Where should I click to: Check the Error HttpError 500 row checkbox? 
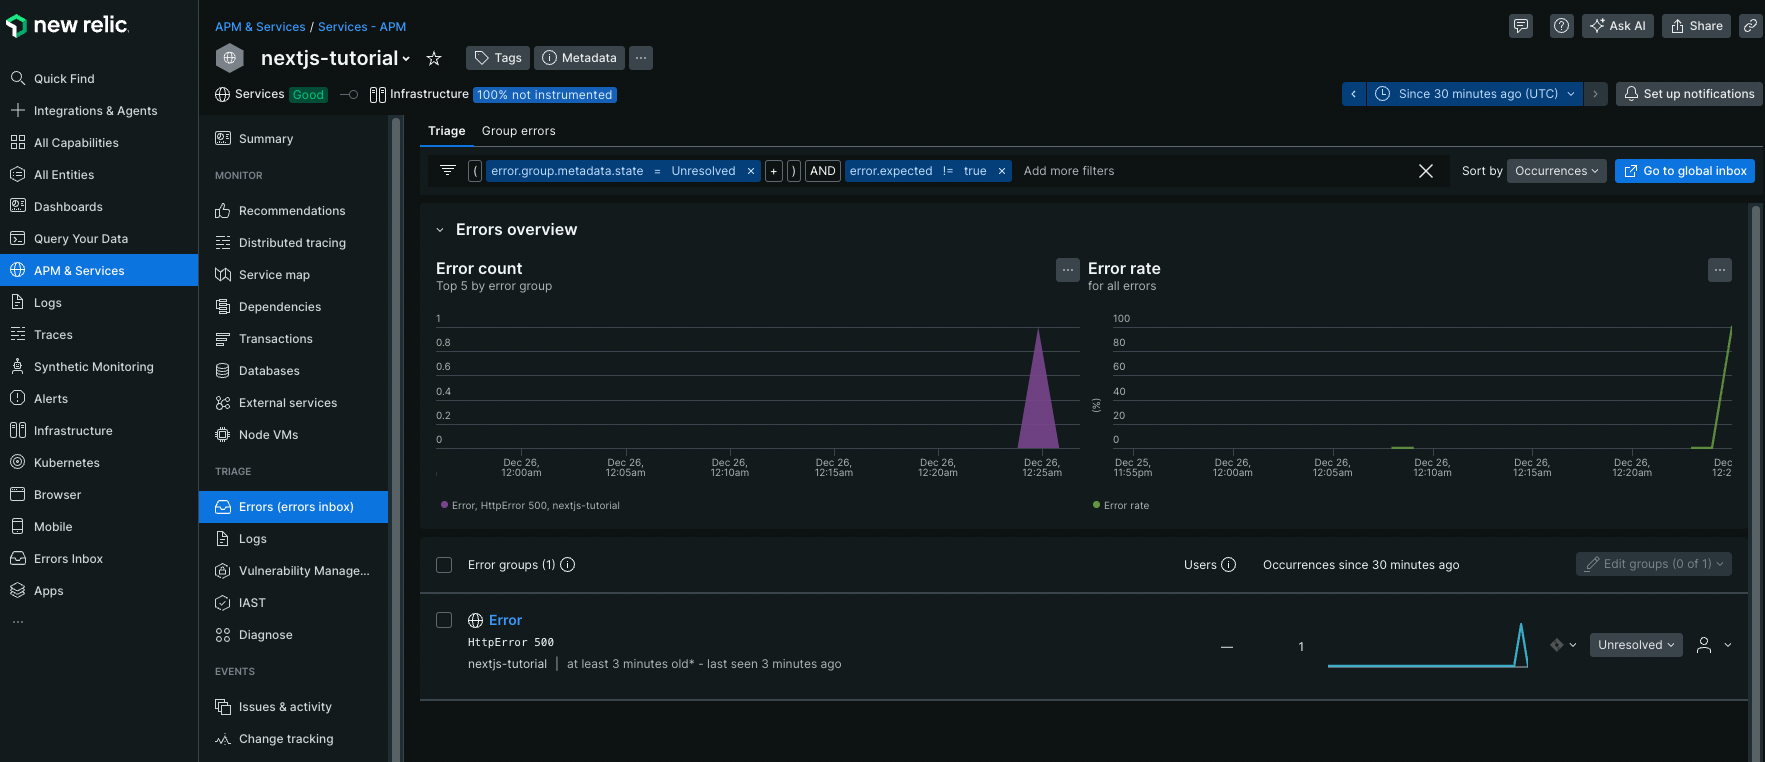point(444,620)
